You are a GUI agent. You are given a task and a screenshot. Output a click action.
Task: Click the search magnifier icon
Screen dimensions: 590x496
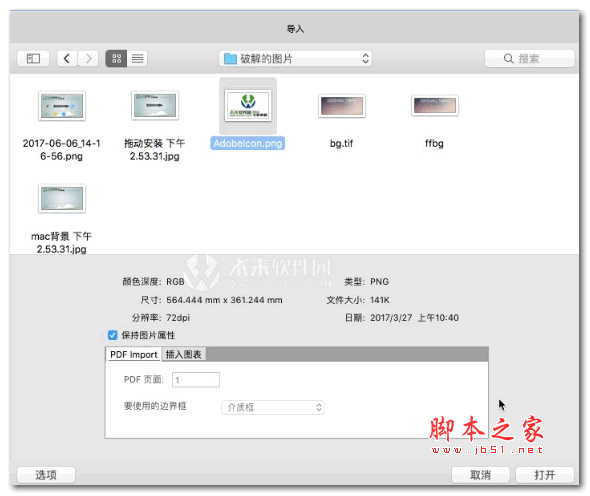(509, 59)
